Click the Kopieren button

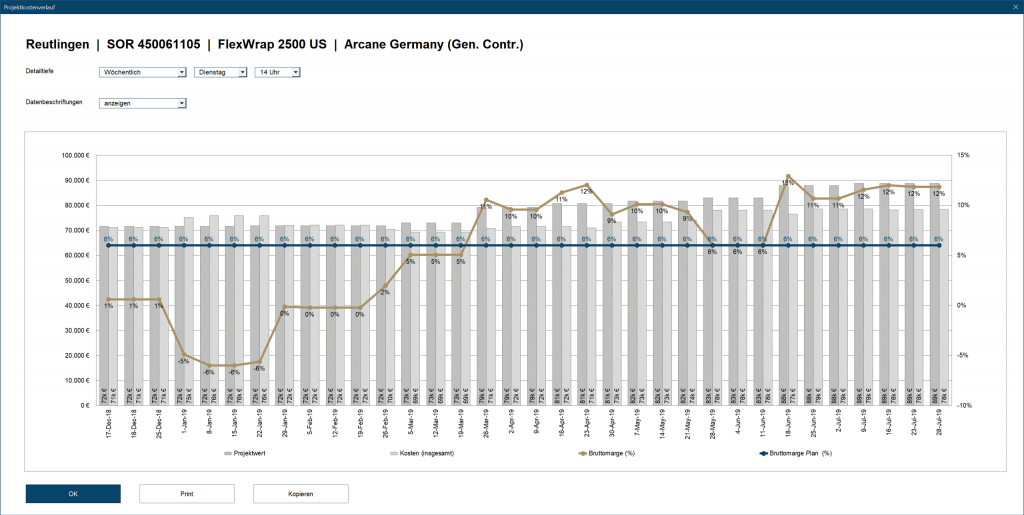[300, 493]
